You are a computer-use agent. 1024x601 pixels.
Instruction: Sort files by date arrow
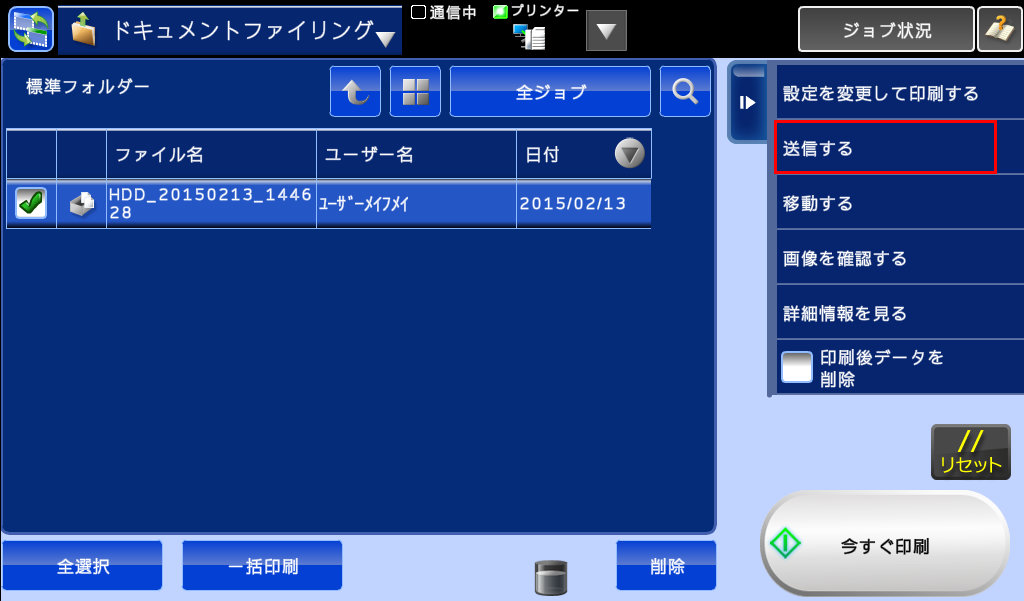tap(629, 154)
